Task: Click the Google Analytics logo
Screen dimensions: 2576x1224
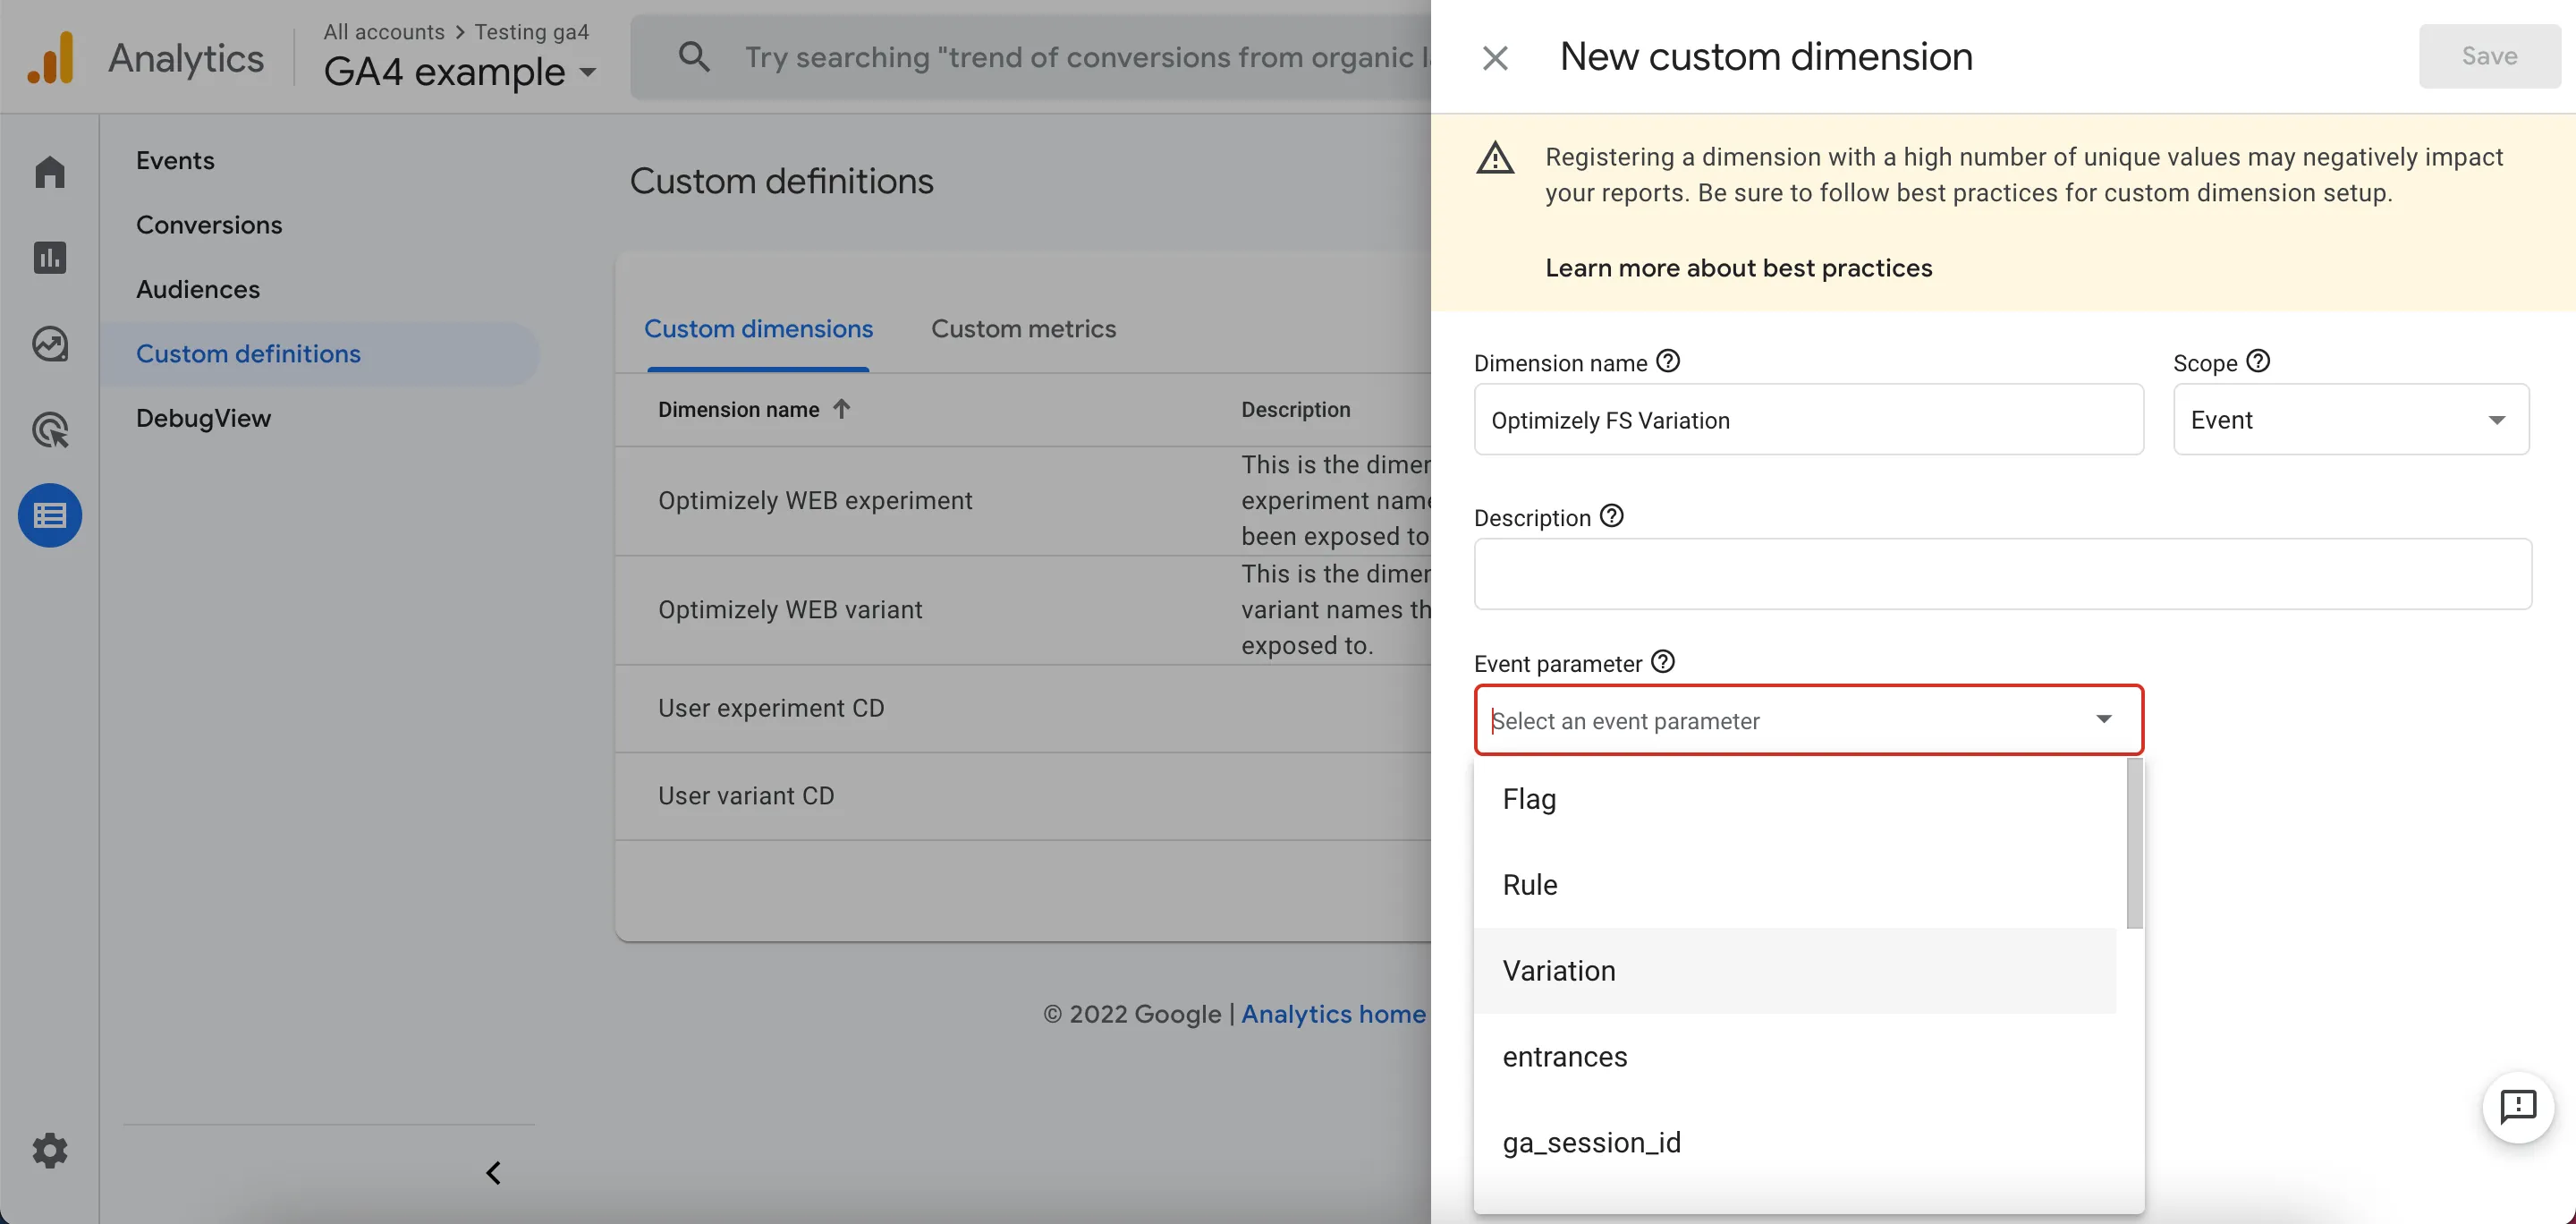Action: pyautogui.click(x=51, y=57)
